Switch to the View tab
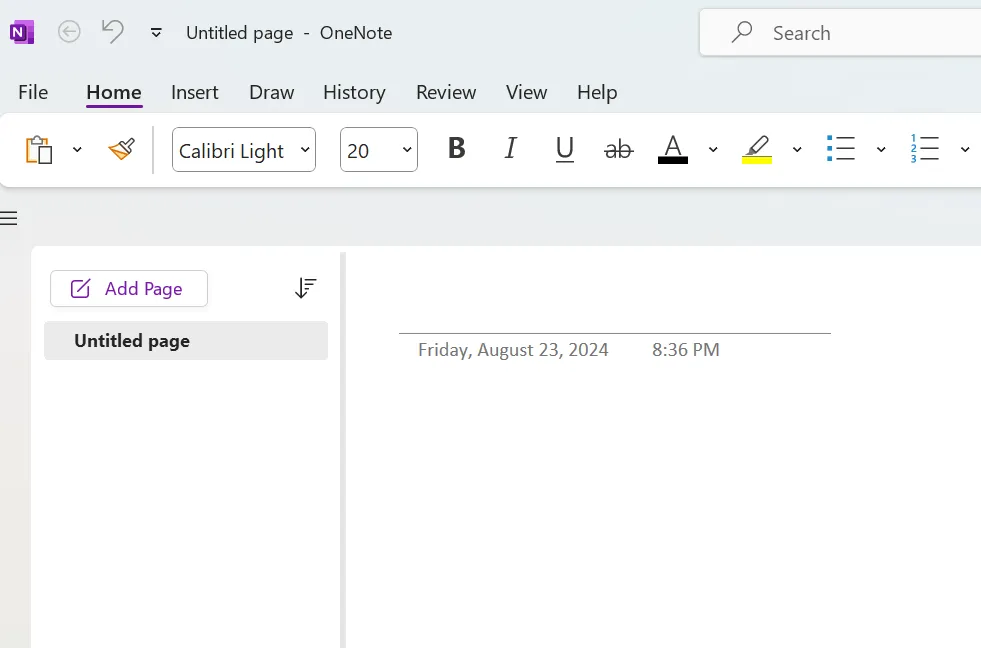The width and height of the screenshot is (981, 648). point(526,93)
